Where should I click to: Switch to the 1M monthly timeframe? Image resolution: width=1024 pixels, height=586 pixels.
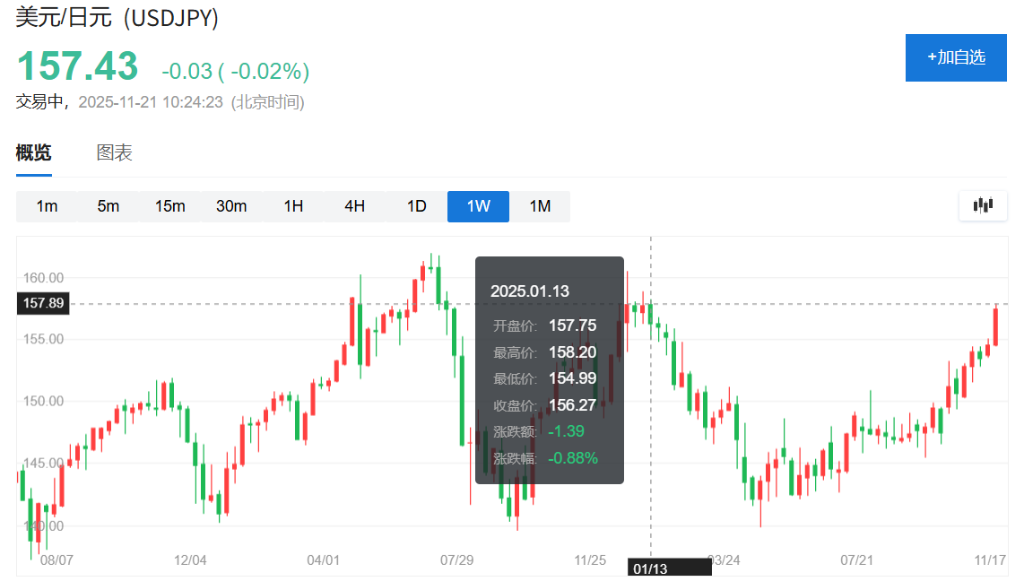[540, 206]
